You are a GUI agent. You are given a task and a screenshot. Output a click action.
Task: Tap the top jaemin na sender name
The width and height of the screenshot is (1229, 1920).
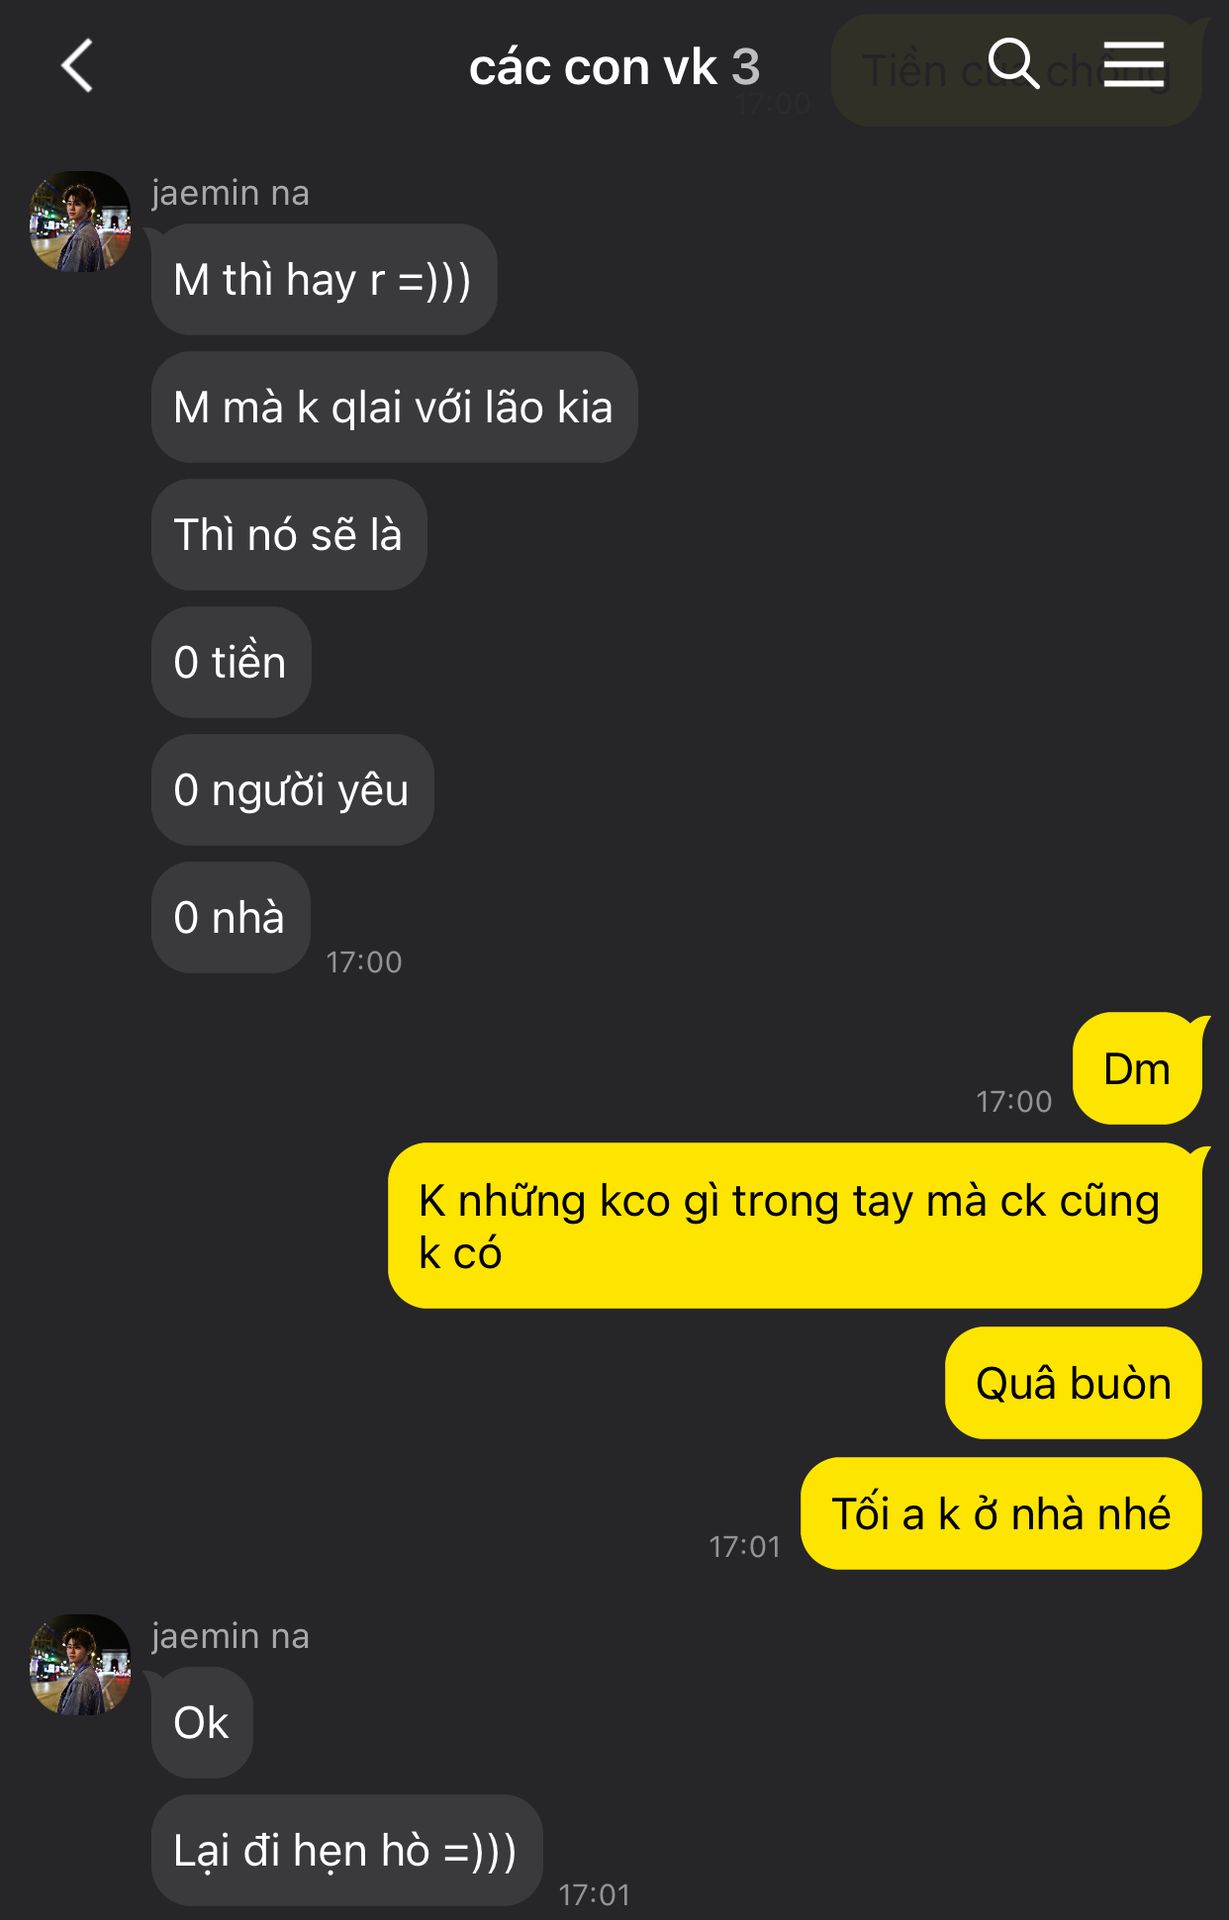(x=231, y=192)
